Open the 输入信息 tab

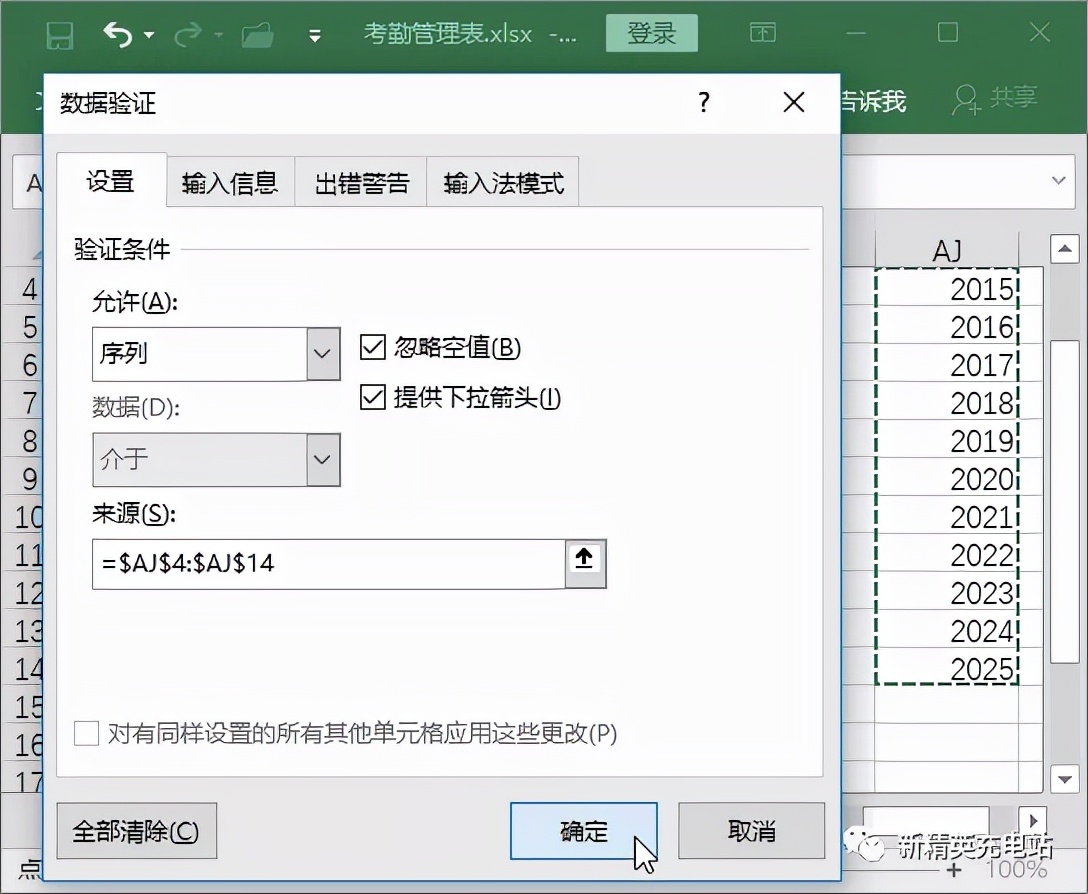click(x=229, y=181)
